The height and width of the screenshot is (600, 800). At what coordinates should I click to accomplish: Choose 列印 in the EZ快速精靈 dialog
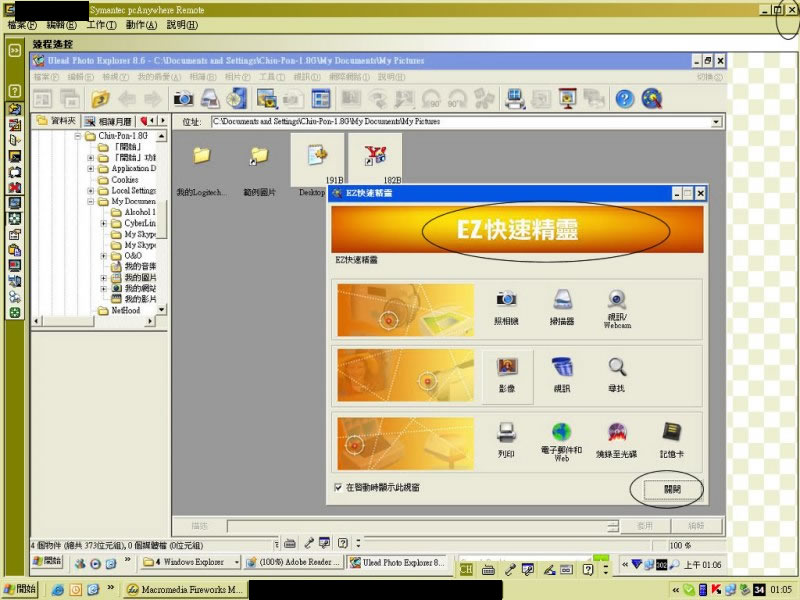click(x=506, y=440)
